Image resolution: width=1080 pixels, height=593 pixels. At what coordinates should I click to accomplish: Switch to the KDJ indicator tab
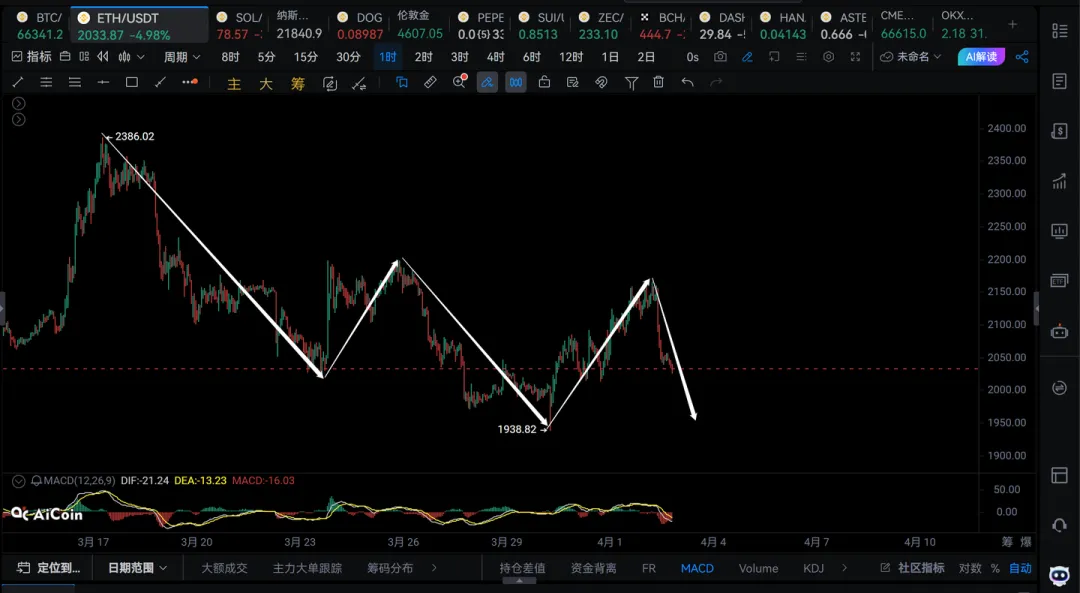pyautogui.click(x=813, y=568)
